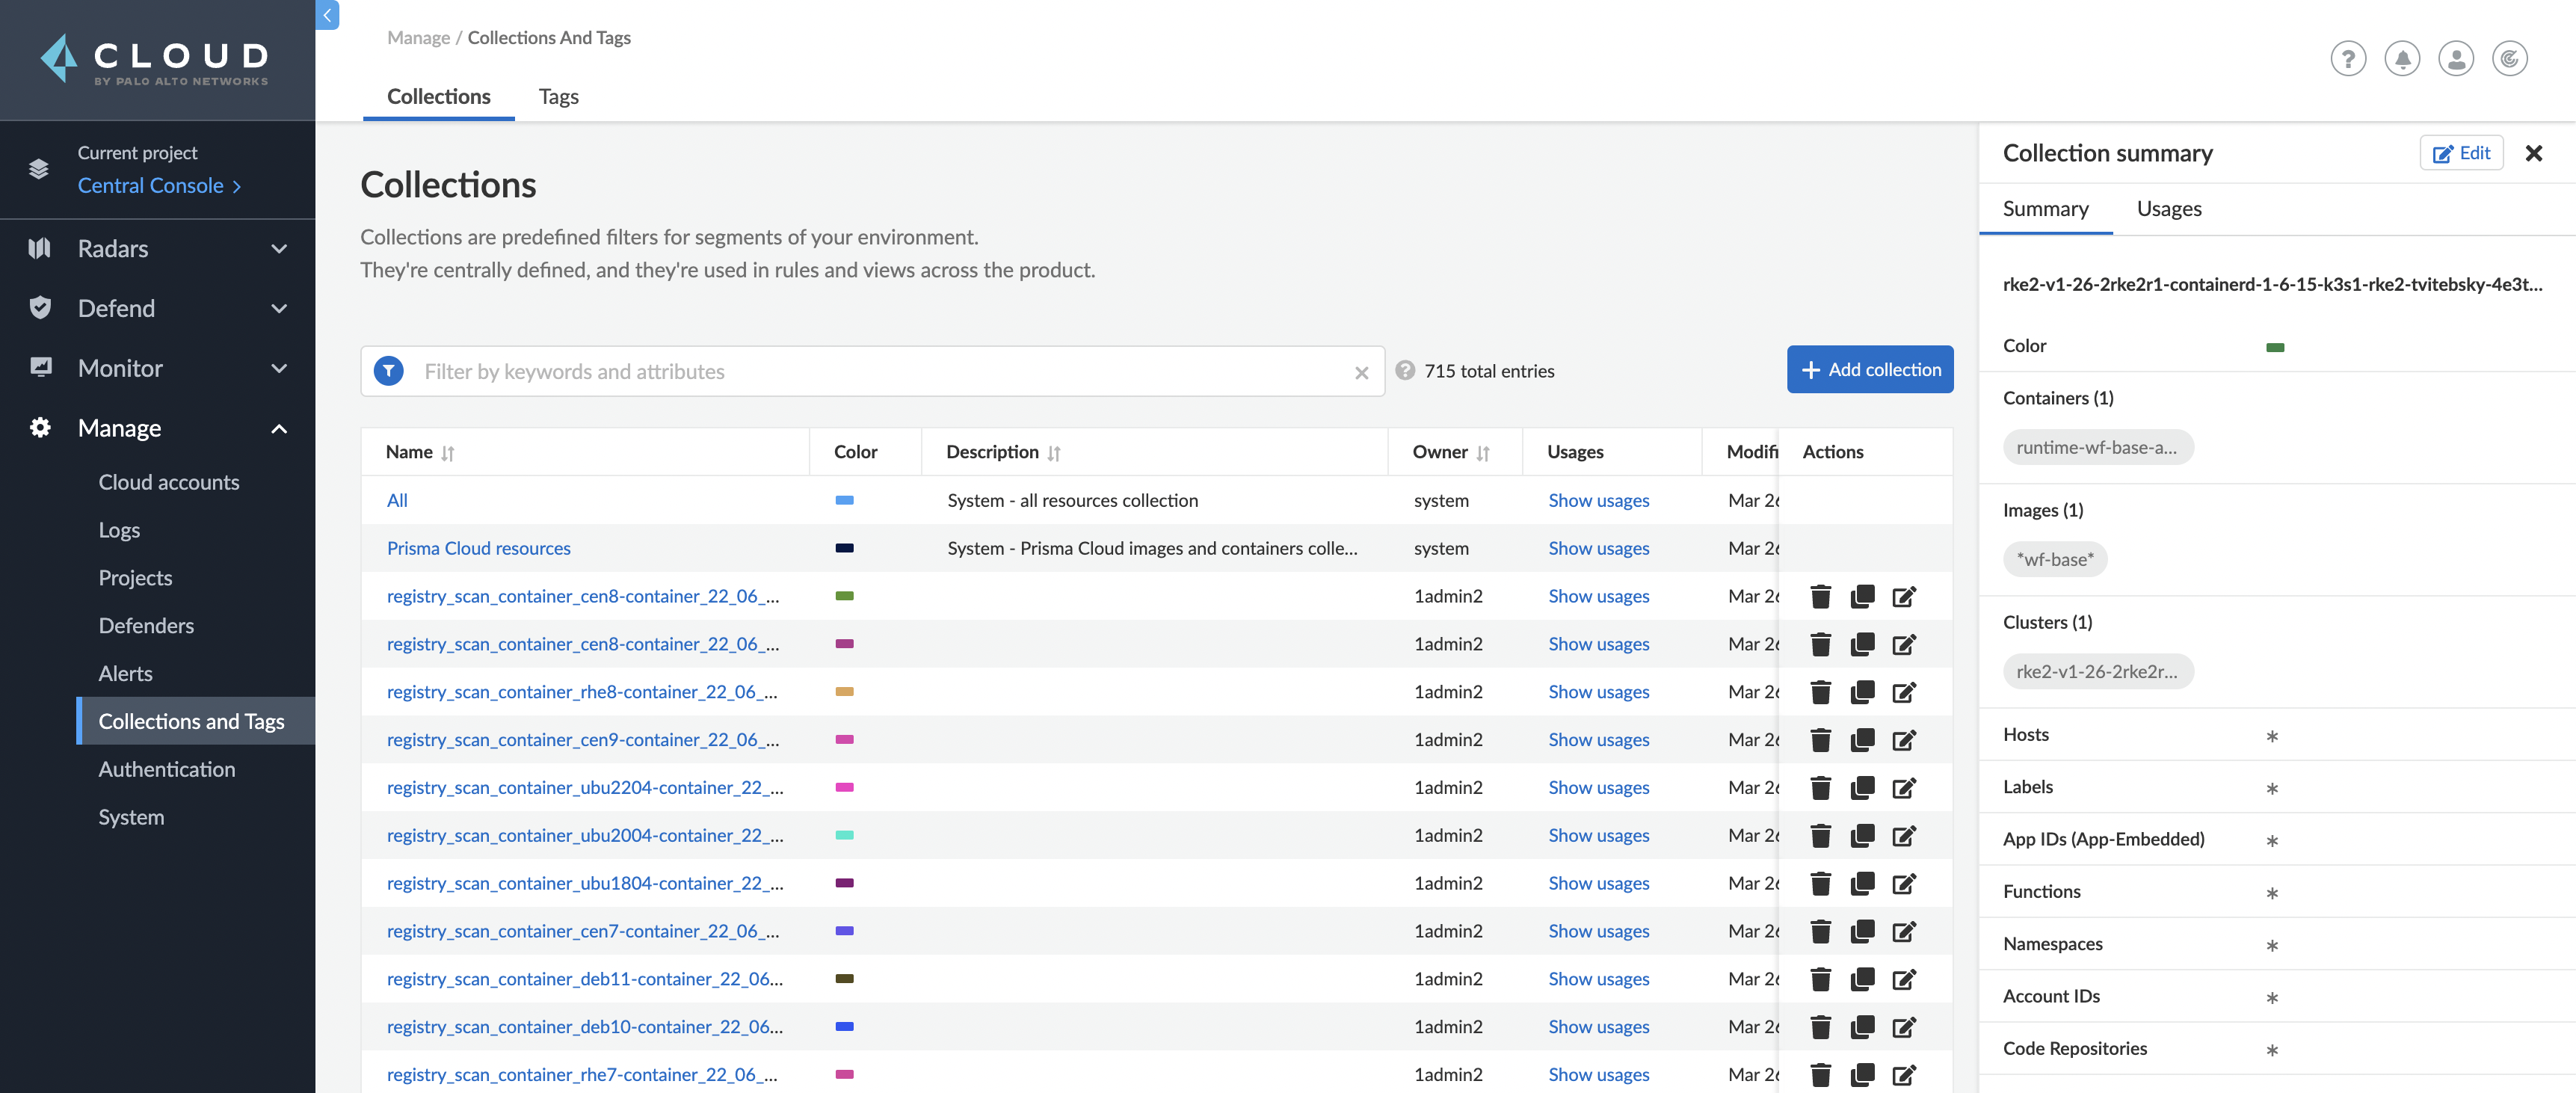Open the notifications bell icon
The width and height of the screenshot is (2576, 1093).
point(2401,59)
